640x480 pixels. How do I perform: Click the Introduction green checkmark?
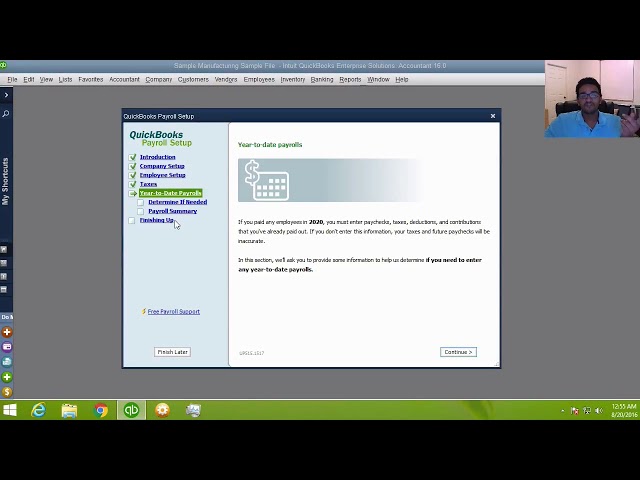pos(132,157)
